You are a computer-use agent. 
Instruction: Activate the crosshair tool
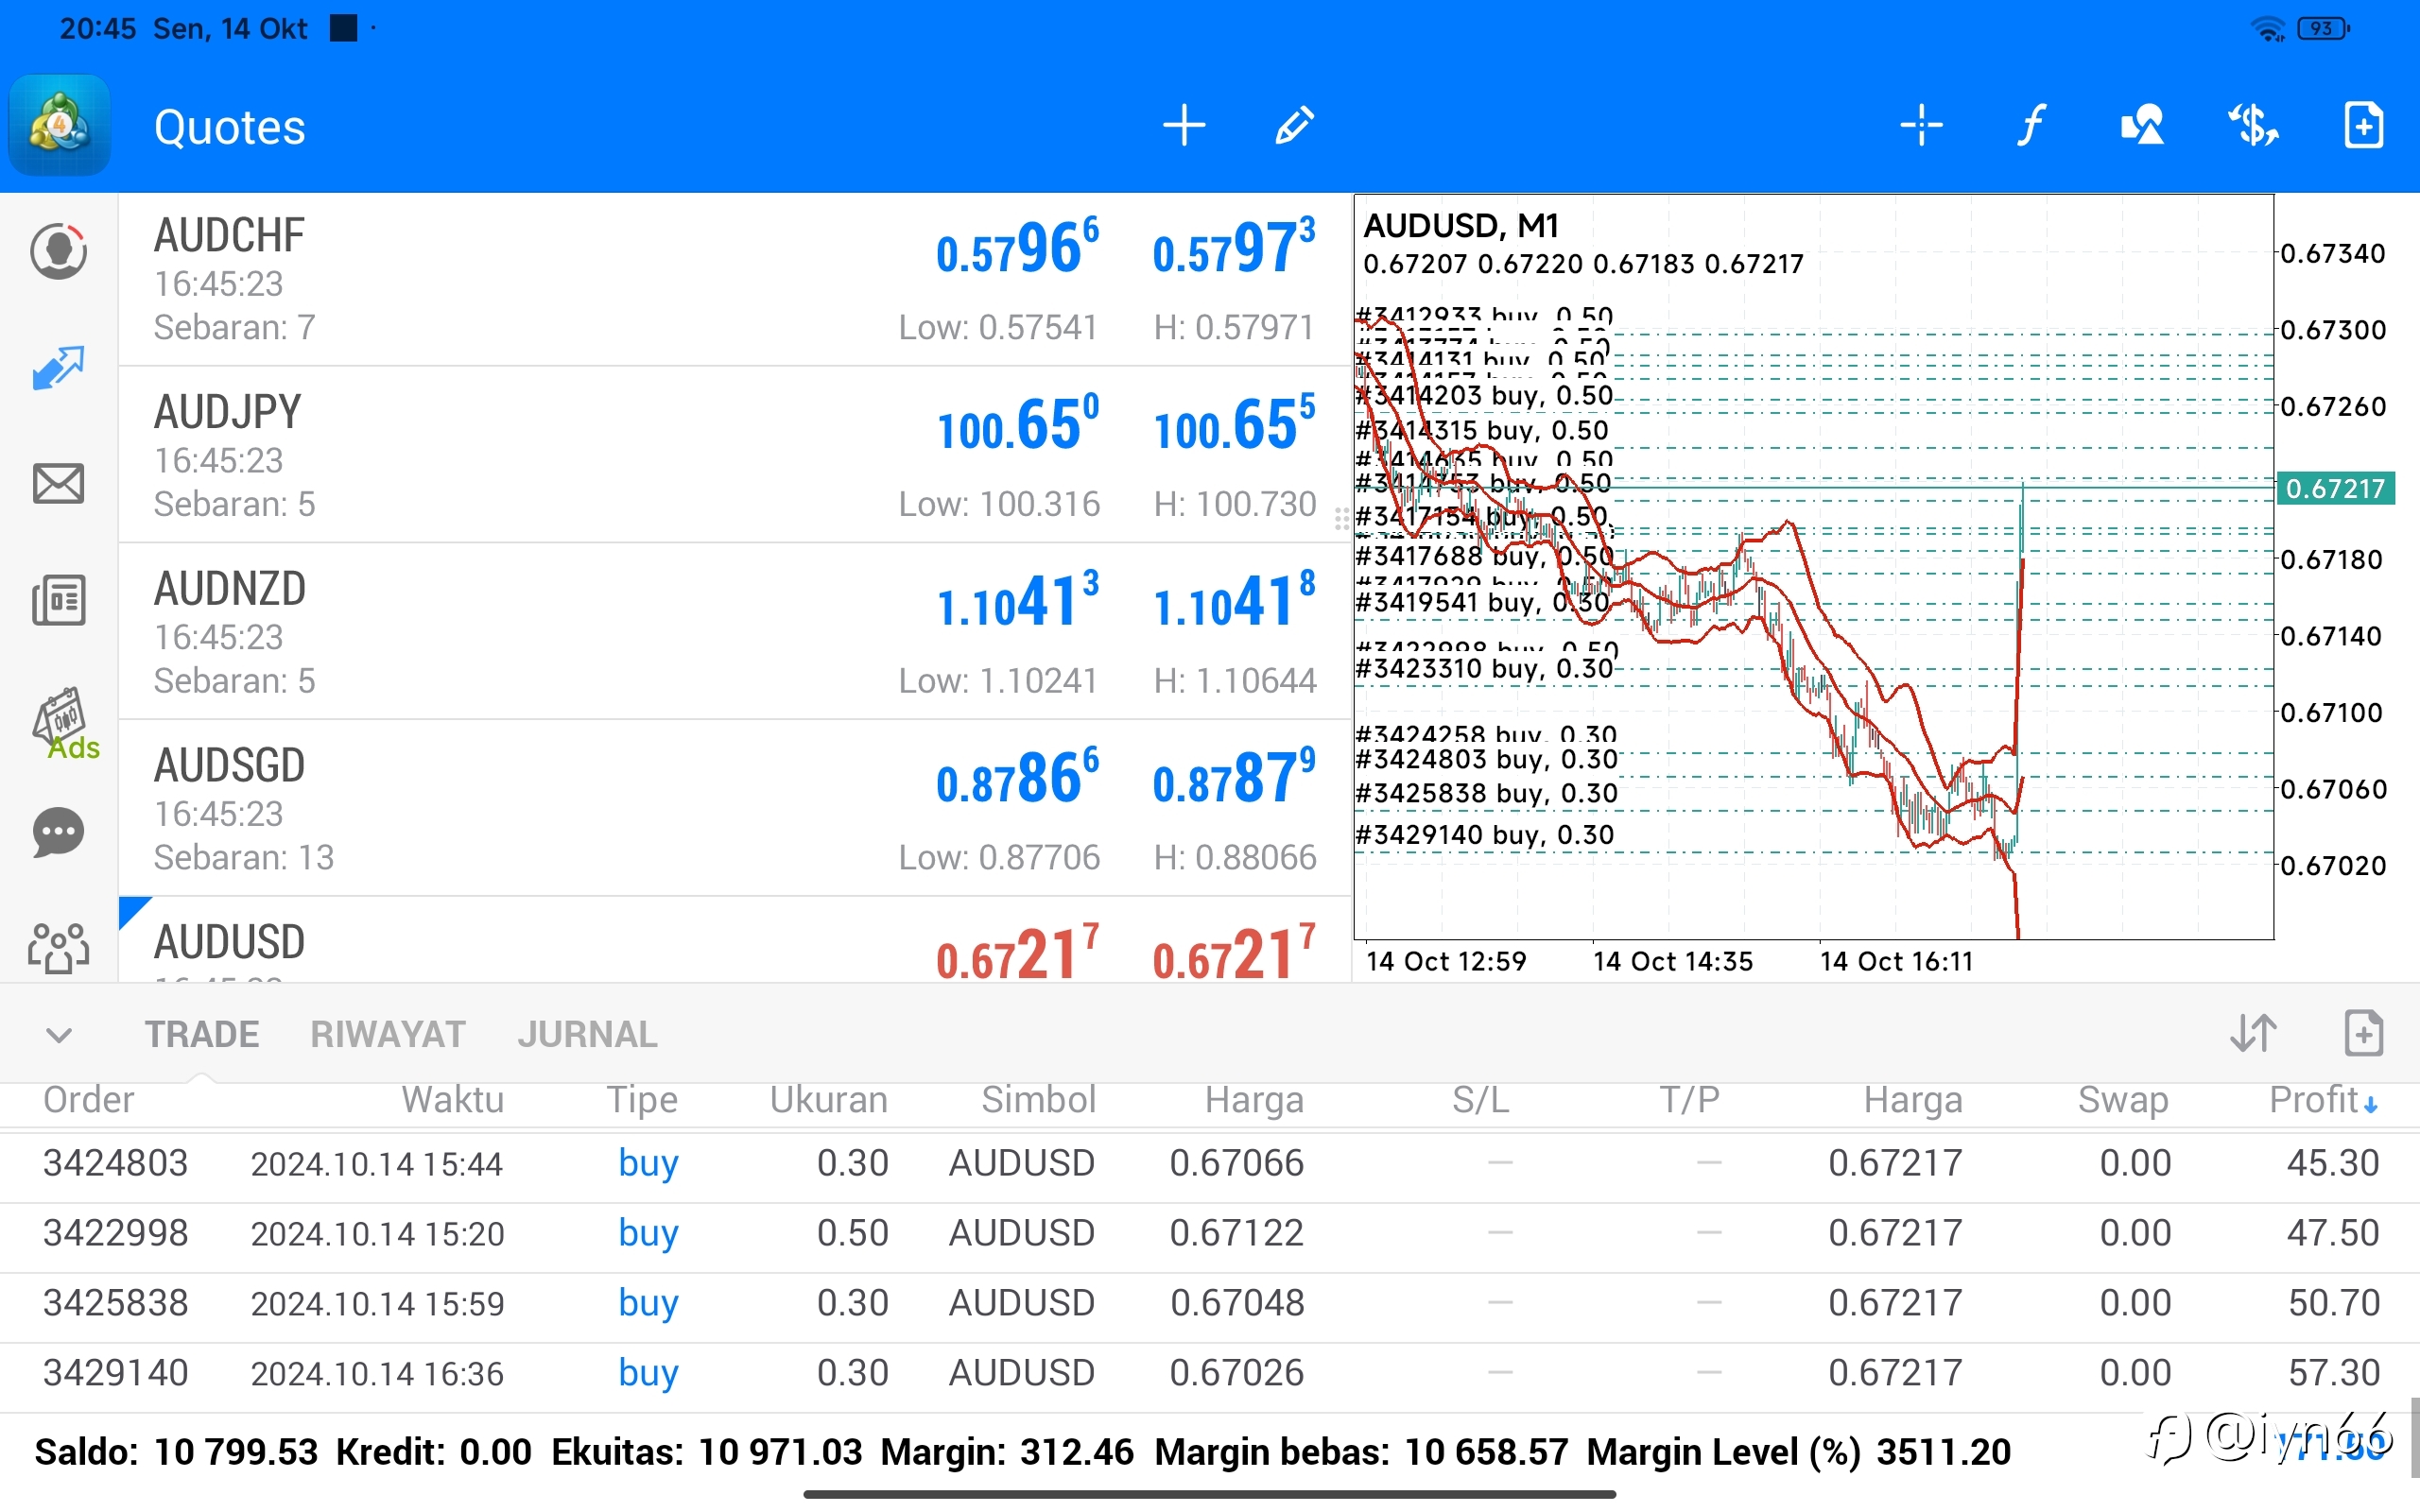click(x=1921, y=126)
